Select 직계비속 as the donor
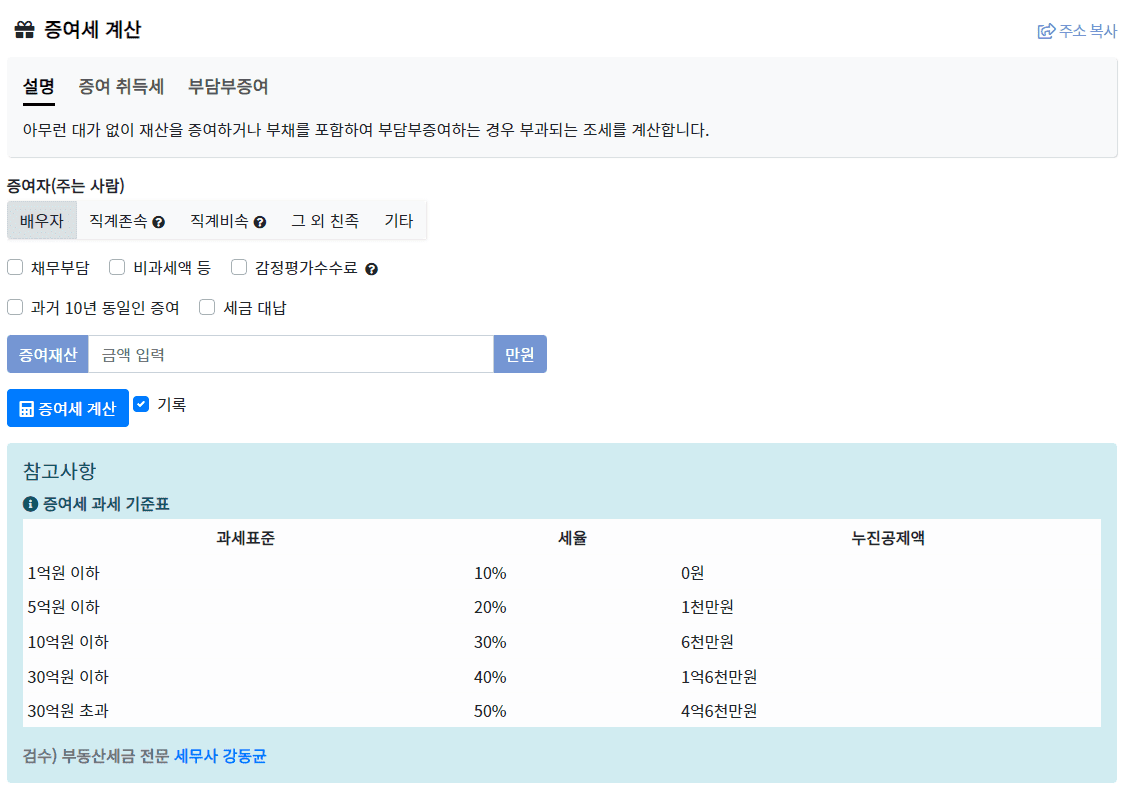Image resolution: width=1125 pixels, height=791 pixels. tap(228, 220)
